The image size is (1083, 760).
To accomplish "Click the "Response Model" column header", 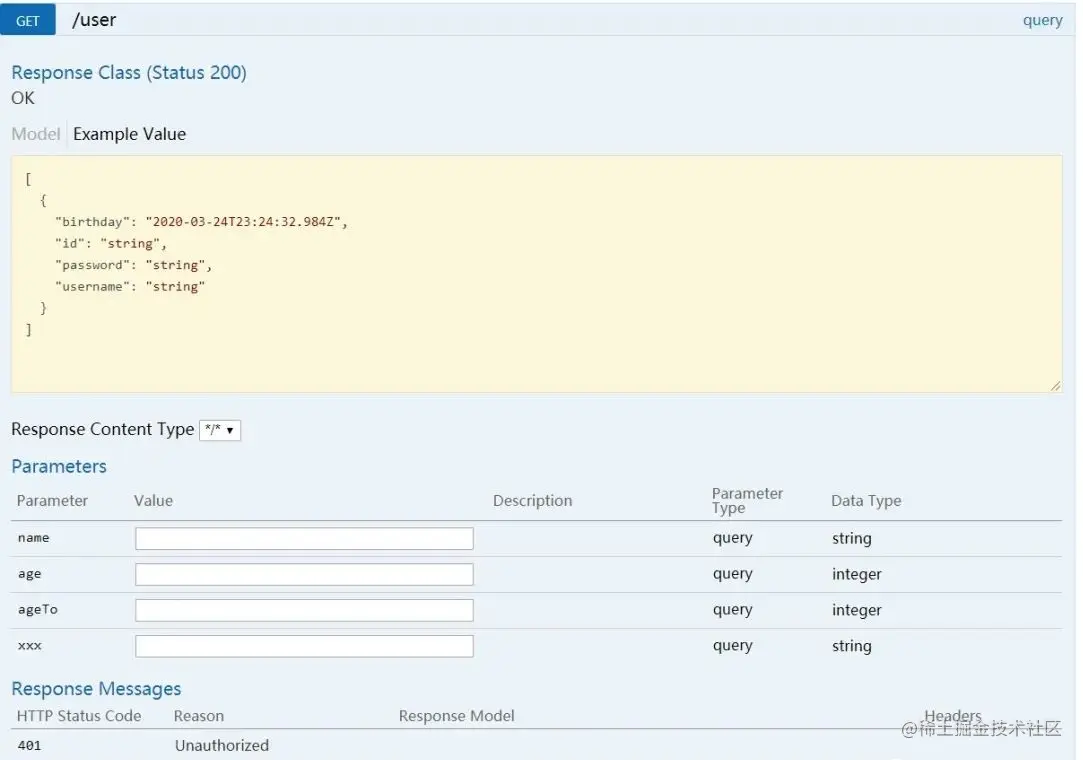I will (457, 716).
